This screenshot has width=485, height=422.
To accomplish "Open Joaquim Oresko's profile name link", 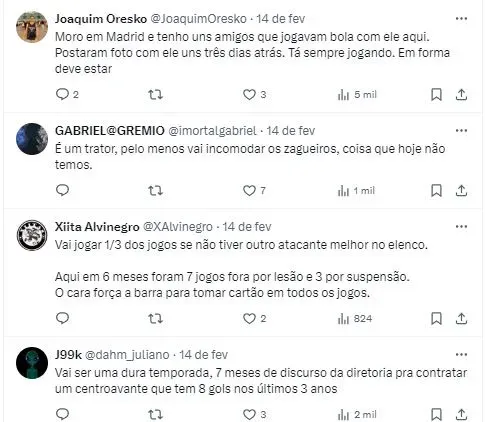I will pyautogui.click(x=101, y=19).
